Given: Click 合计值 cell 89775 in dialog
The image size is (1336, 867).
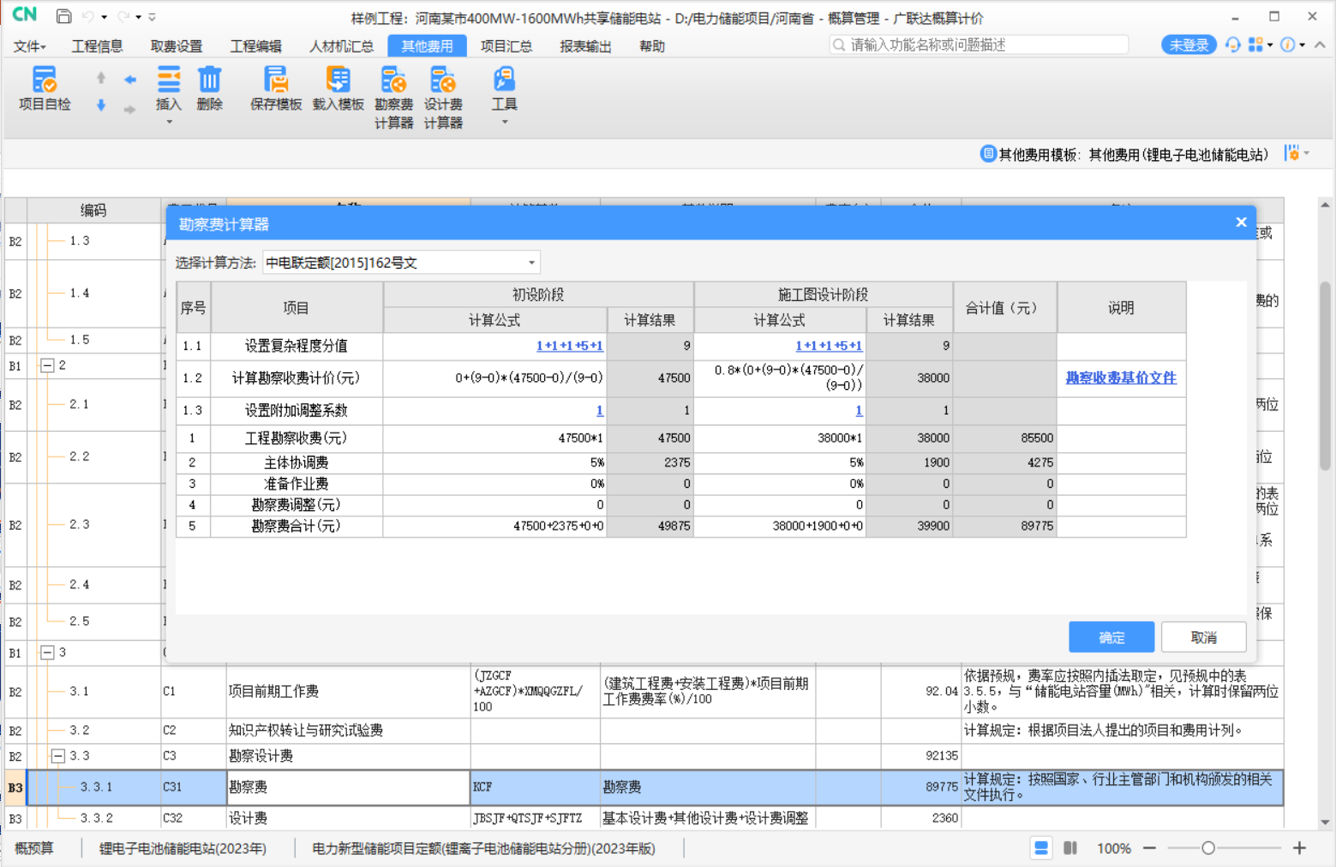Looking at the screenshot, I should [1005, 526].
